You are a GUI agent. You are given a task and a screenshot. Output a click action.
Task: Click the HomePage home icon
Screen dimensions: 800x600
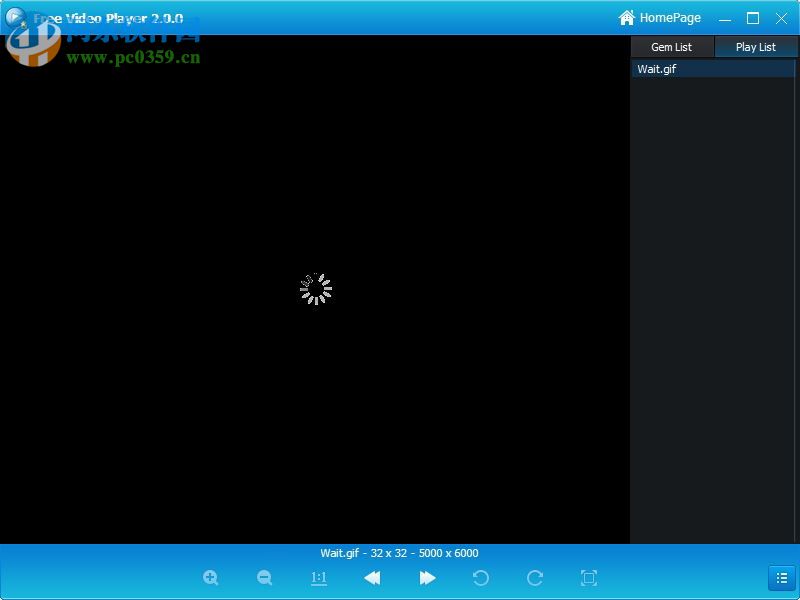pyautogui.click(x=627, y=17)
